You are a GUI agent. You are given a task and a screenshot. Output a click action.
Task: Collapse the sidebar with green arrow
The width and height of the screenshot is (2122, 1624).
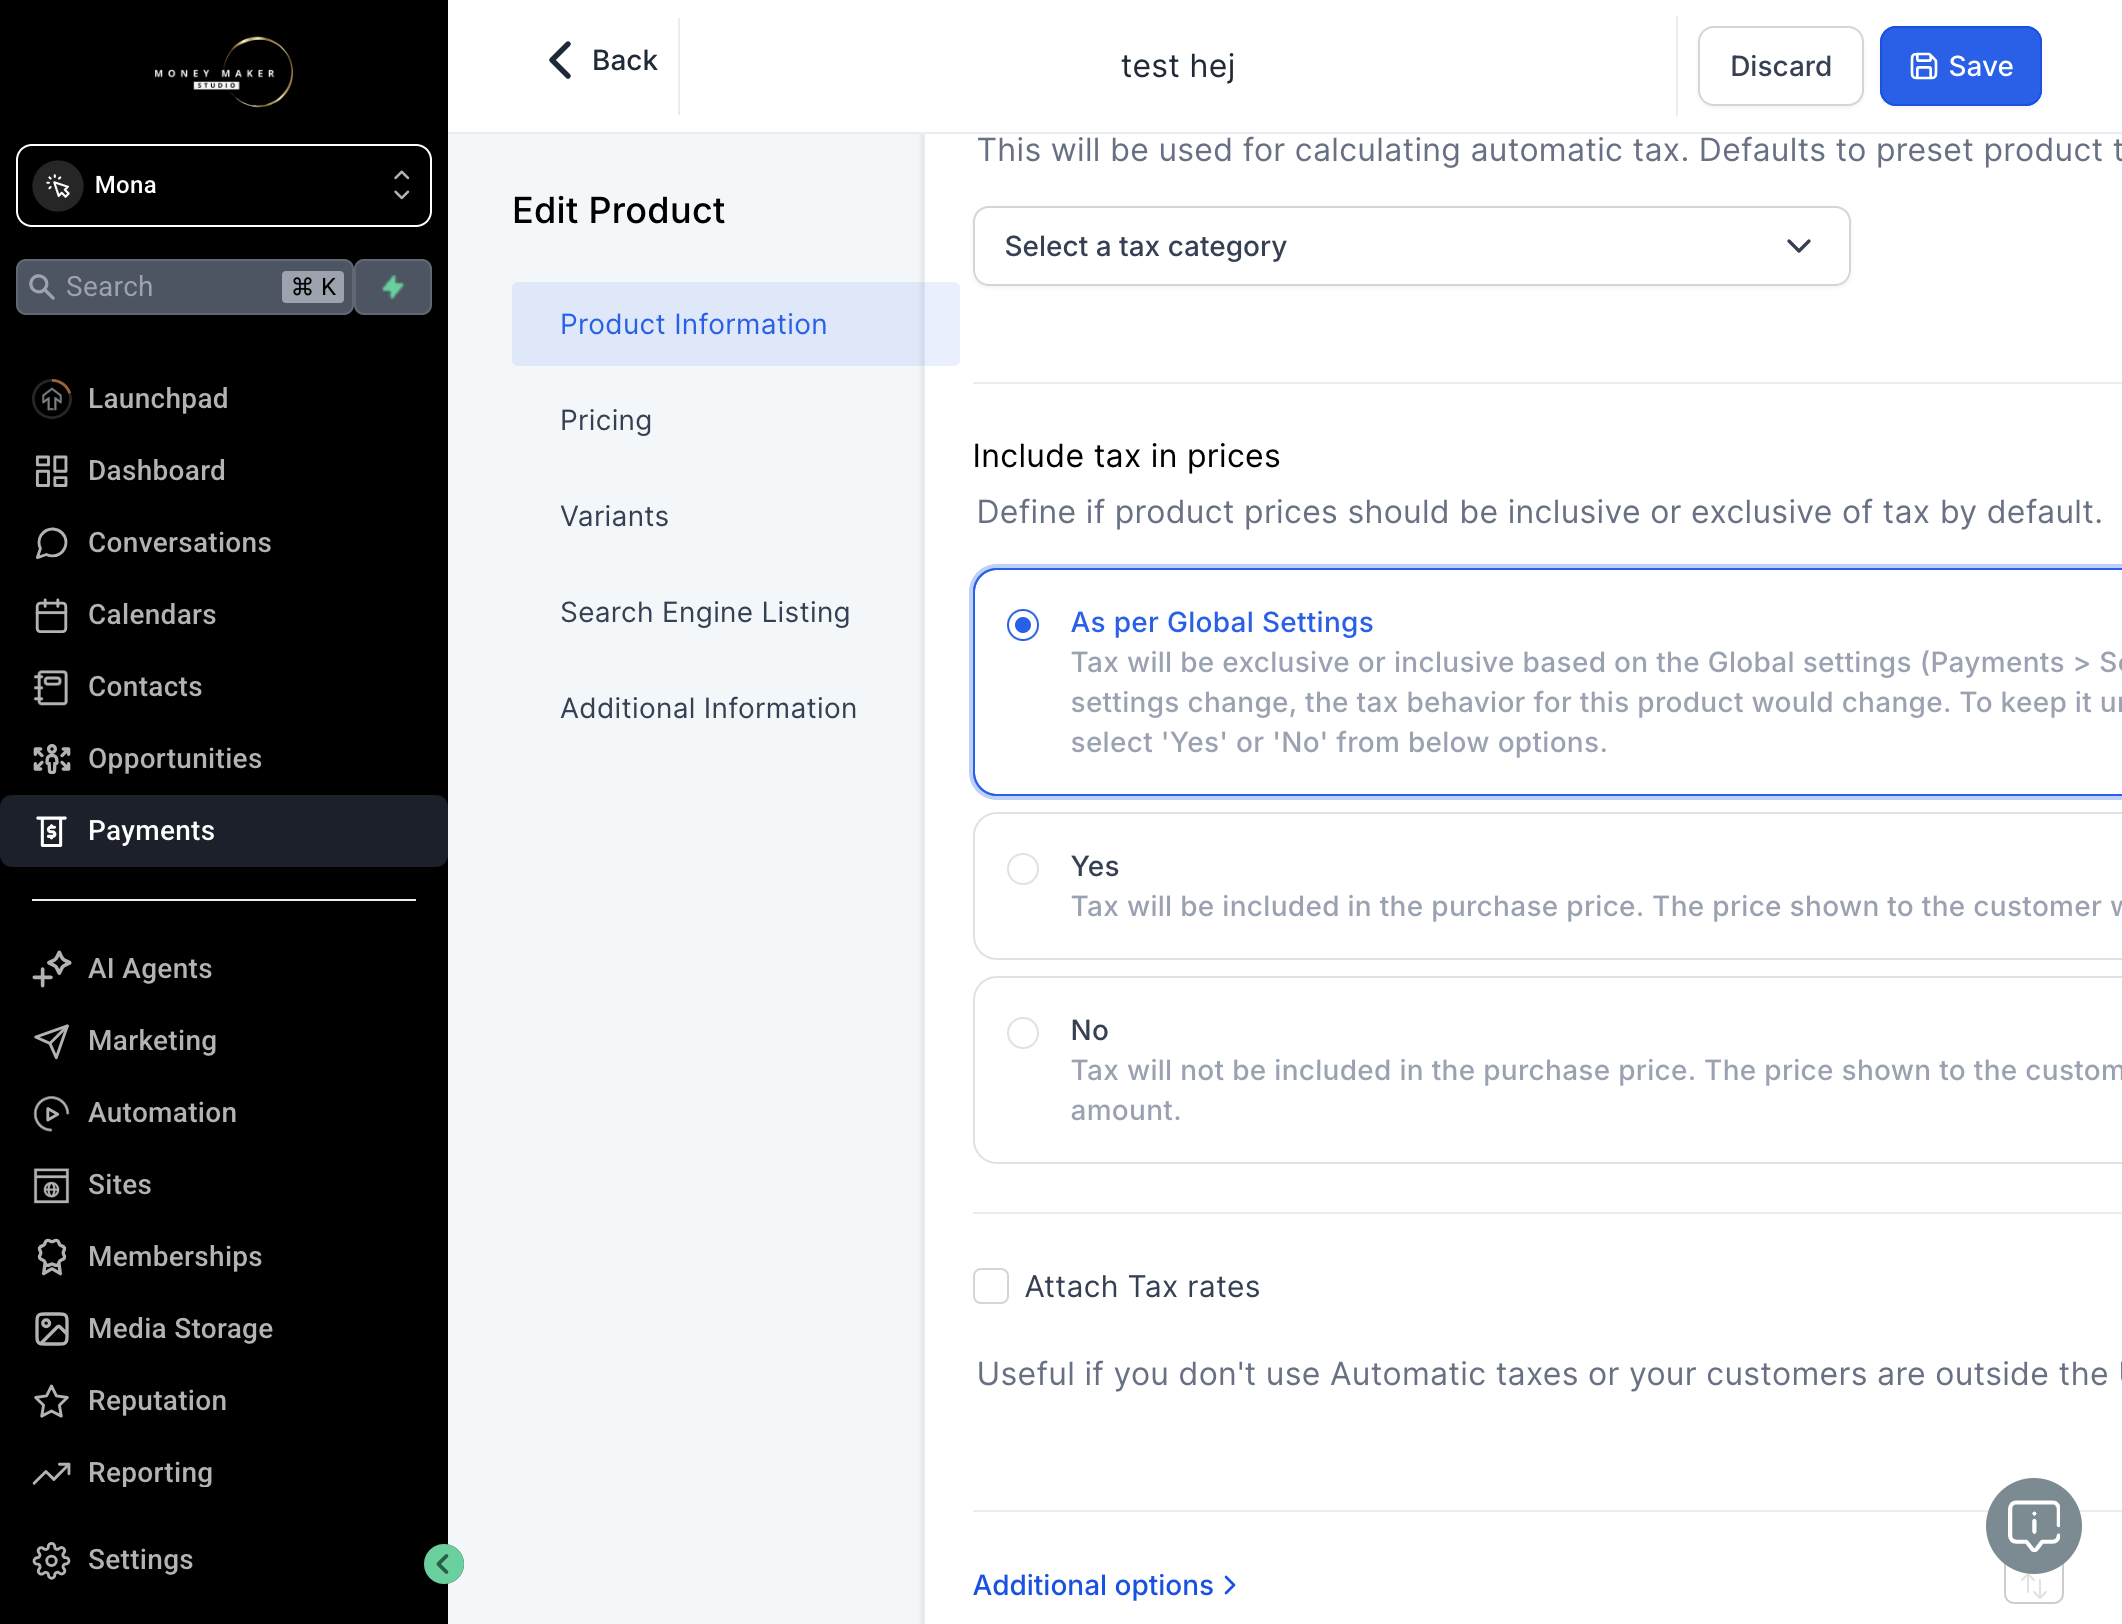(x=443, y=1563)
